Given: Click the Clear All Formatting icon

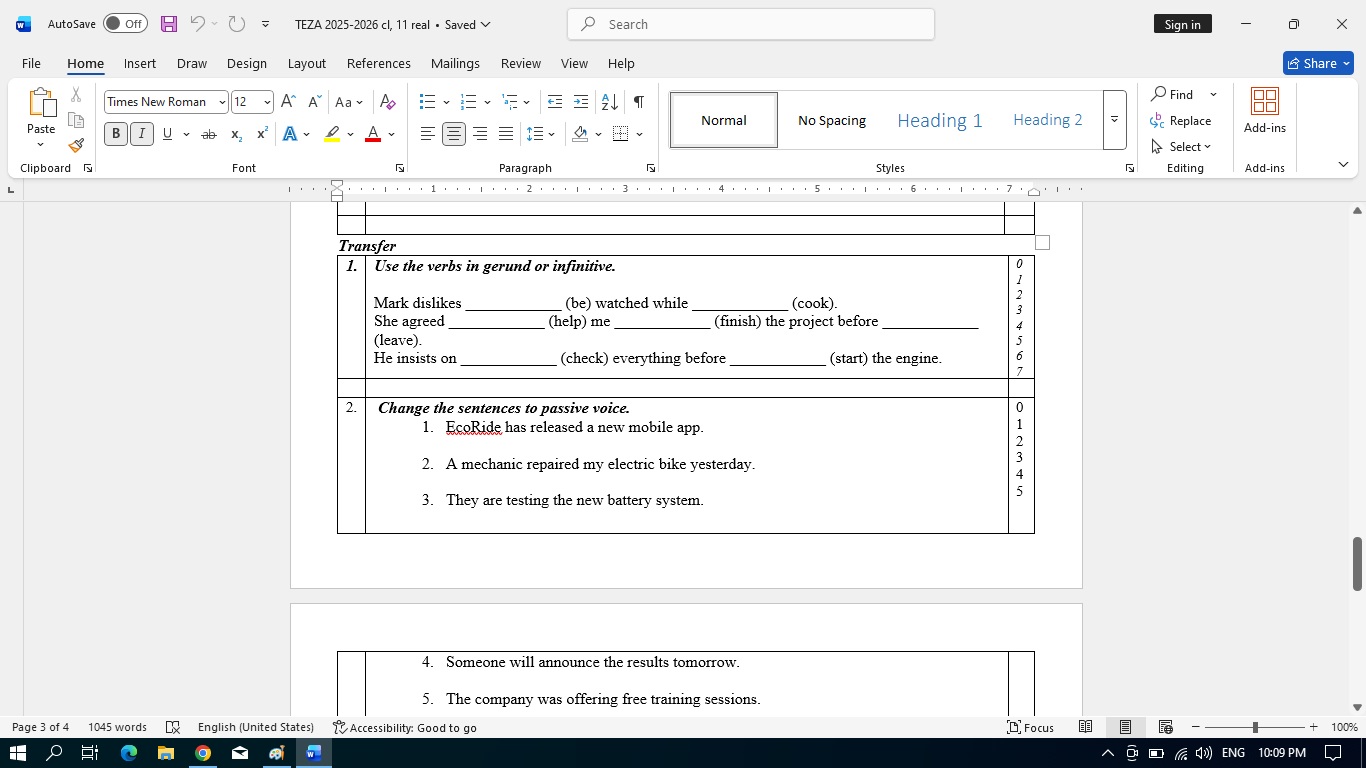Looking at the screenshot, I should coord(388,102).
